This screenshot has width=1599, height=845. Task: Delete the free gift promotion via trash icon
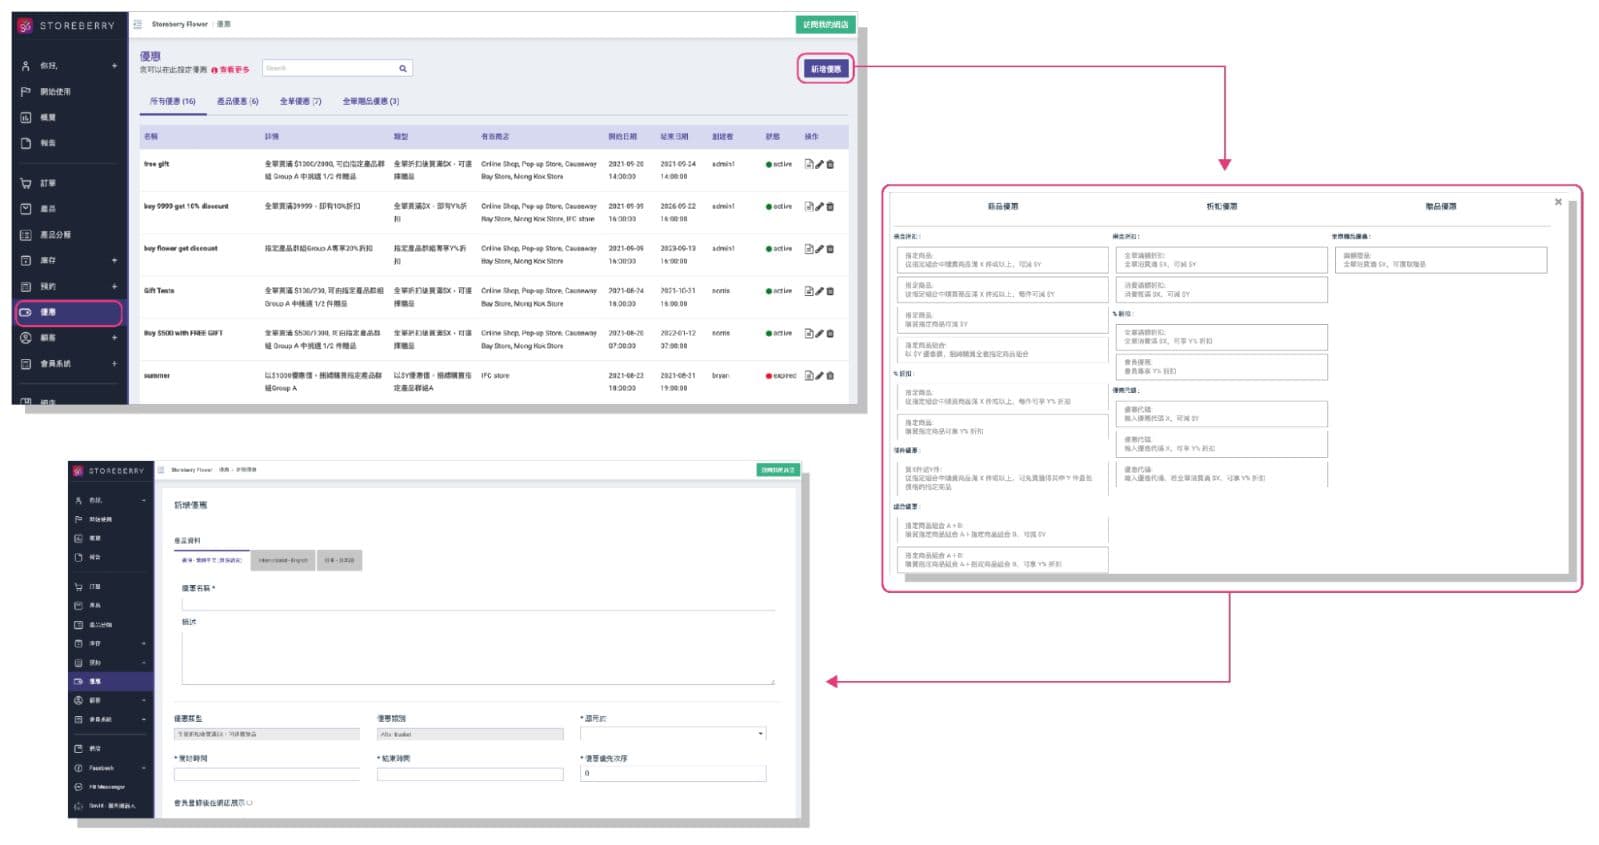tap(830, 164)
